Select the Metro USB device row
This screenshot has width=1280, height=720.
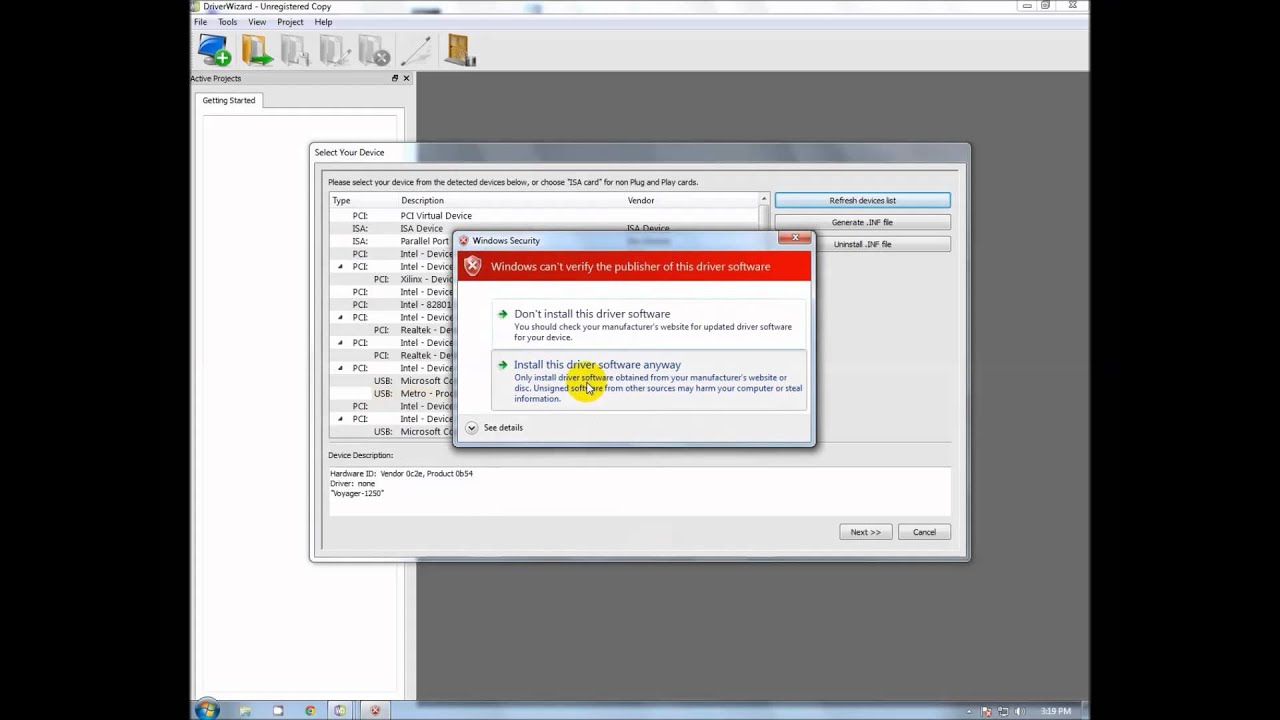pos(392,394)
